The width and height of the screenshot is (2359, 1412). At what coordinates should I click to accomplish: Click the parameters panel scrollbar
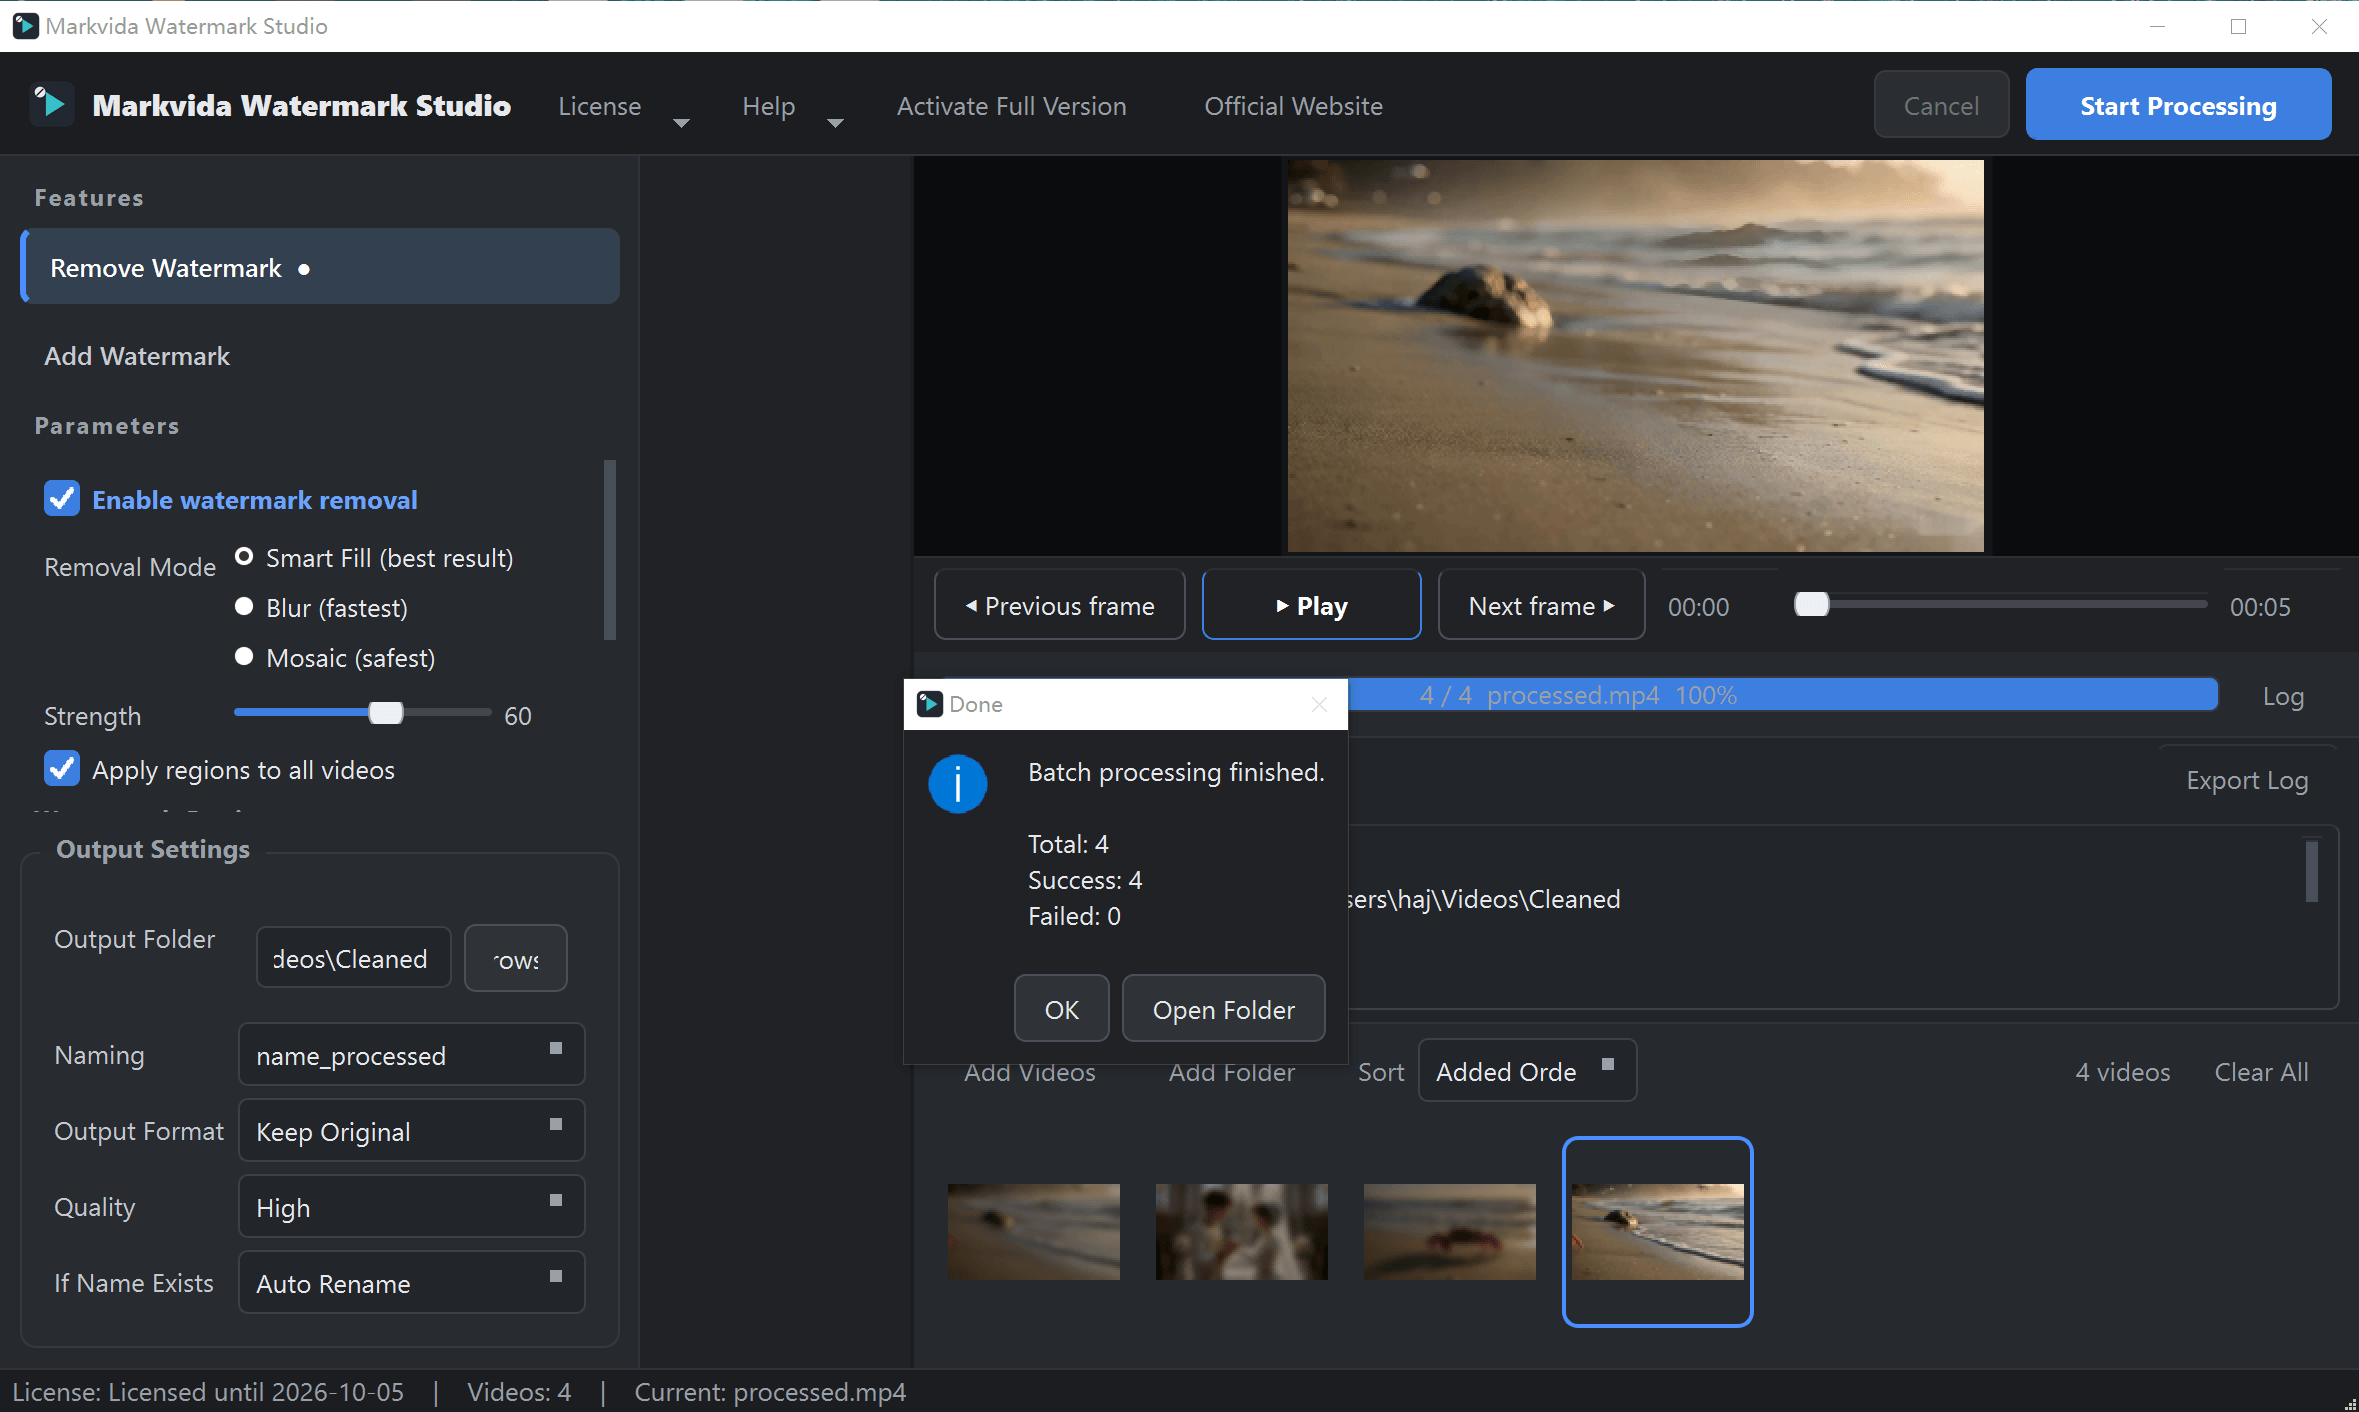click(609, 549)
